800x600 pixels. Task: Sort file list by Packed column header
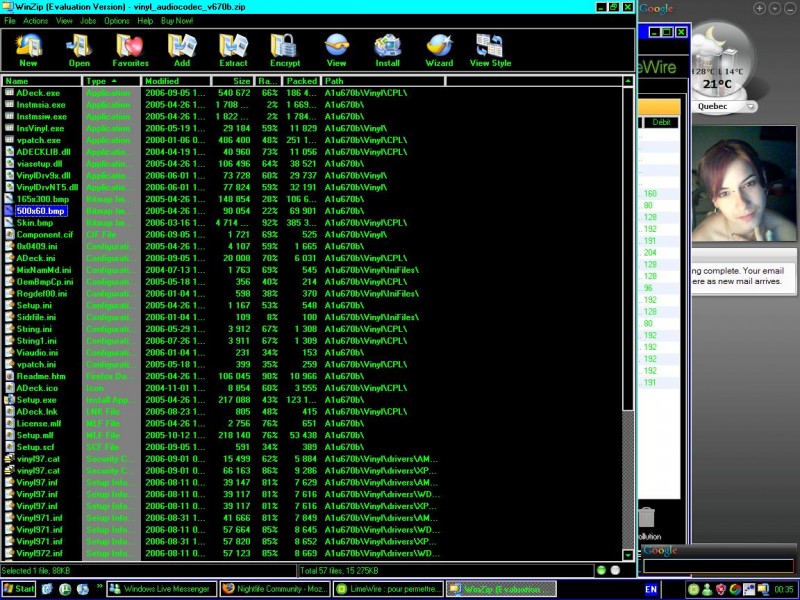click(302, 81)
